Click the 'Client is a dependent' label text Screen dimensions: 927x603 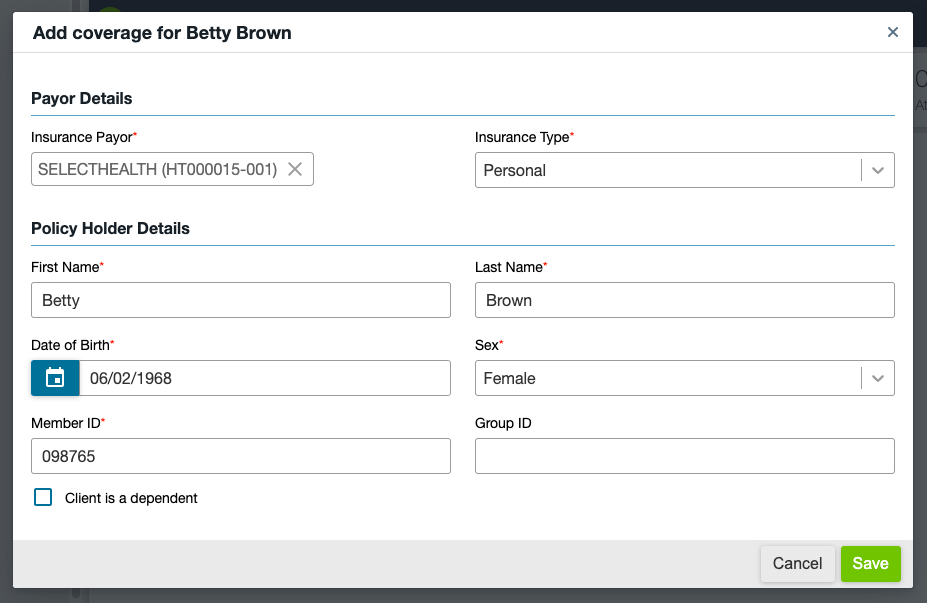pos(131,498)
